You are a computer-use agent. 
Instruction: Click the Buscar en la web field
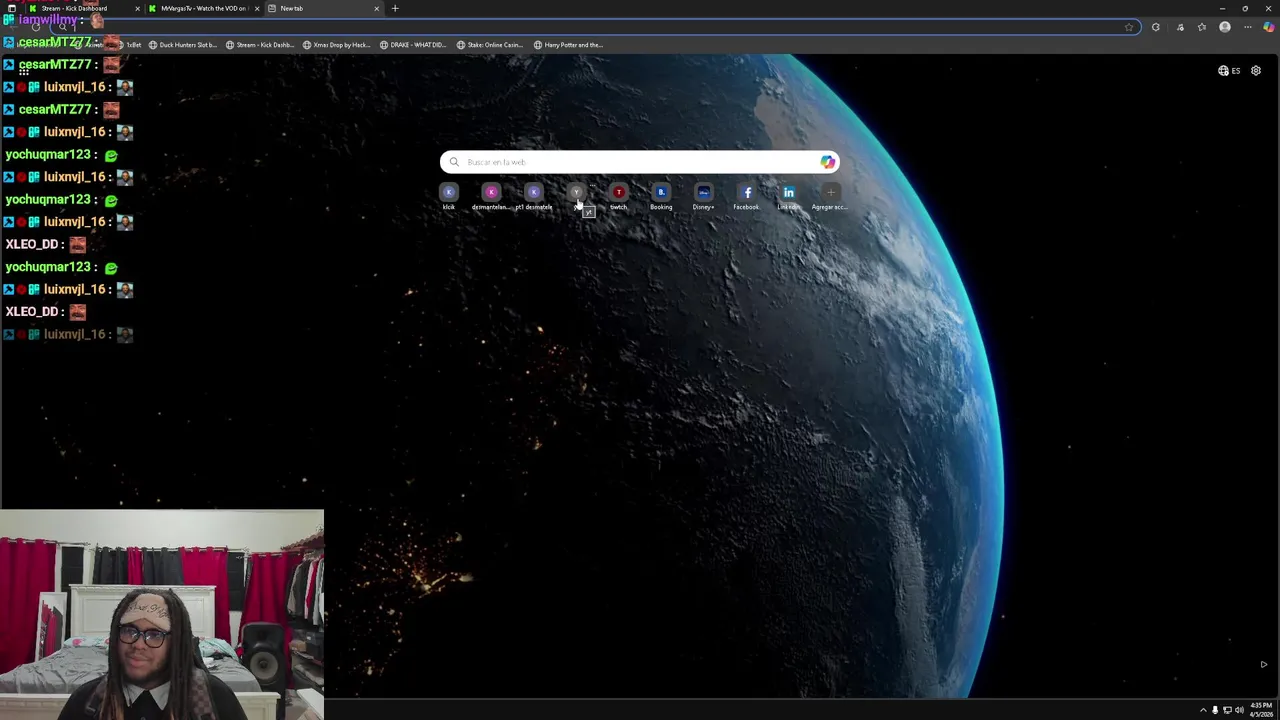(x=640, y=162)
